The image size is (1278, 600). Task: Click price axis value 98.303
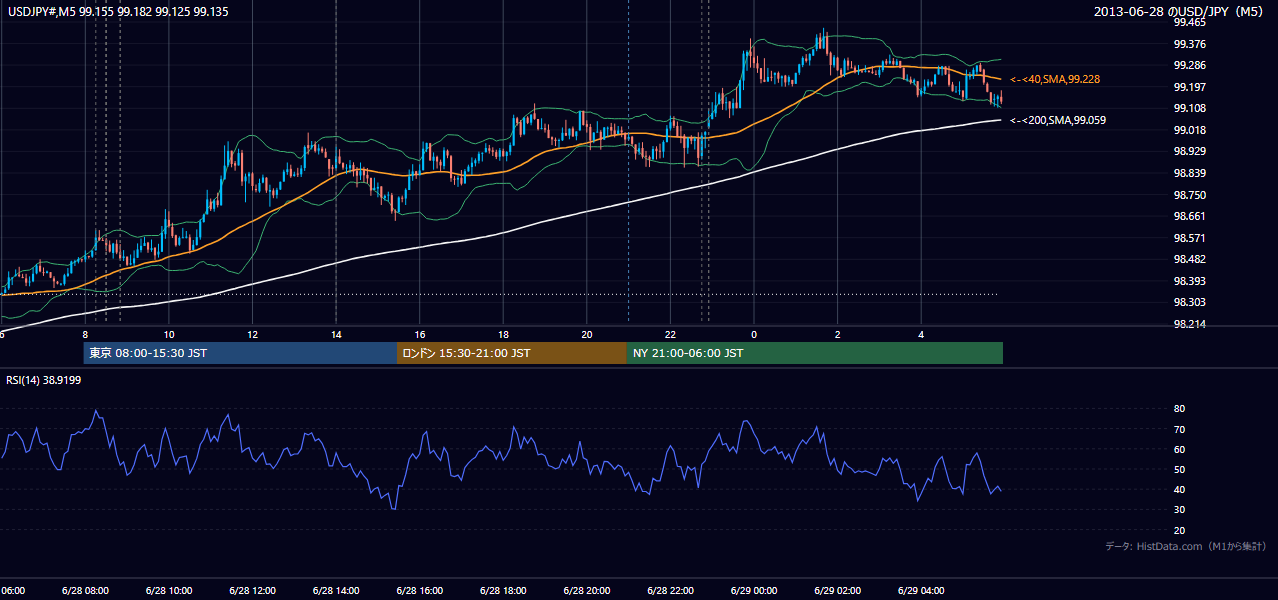click(x=1189, y=302)
